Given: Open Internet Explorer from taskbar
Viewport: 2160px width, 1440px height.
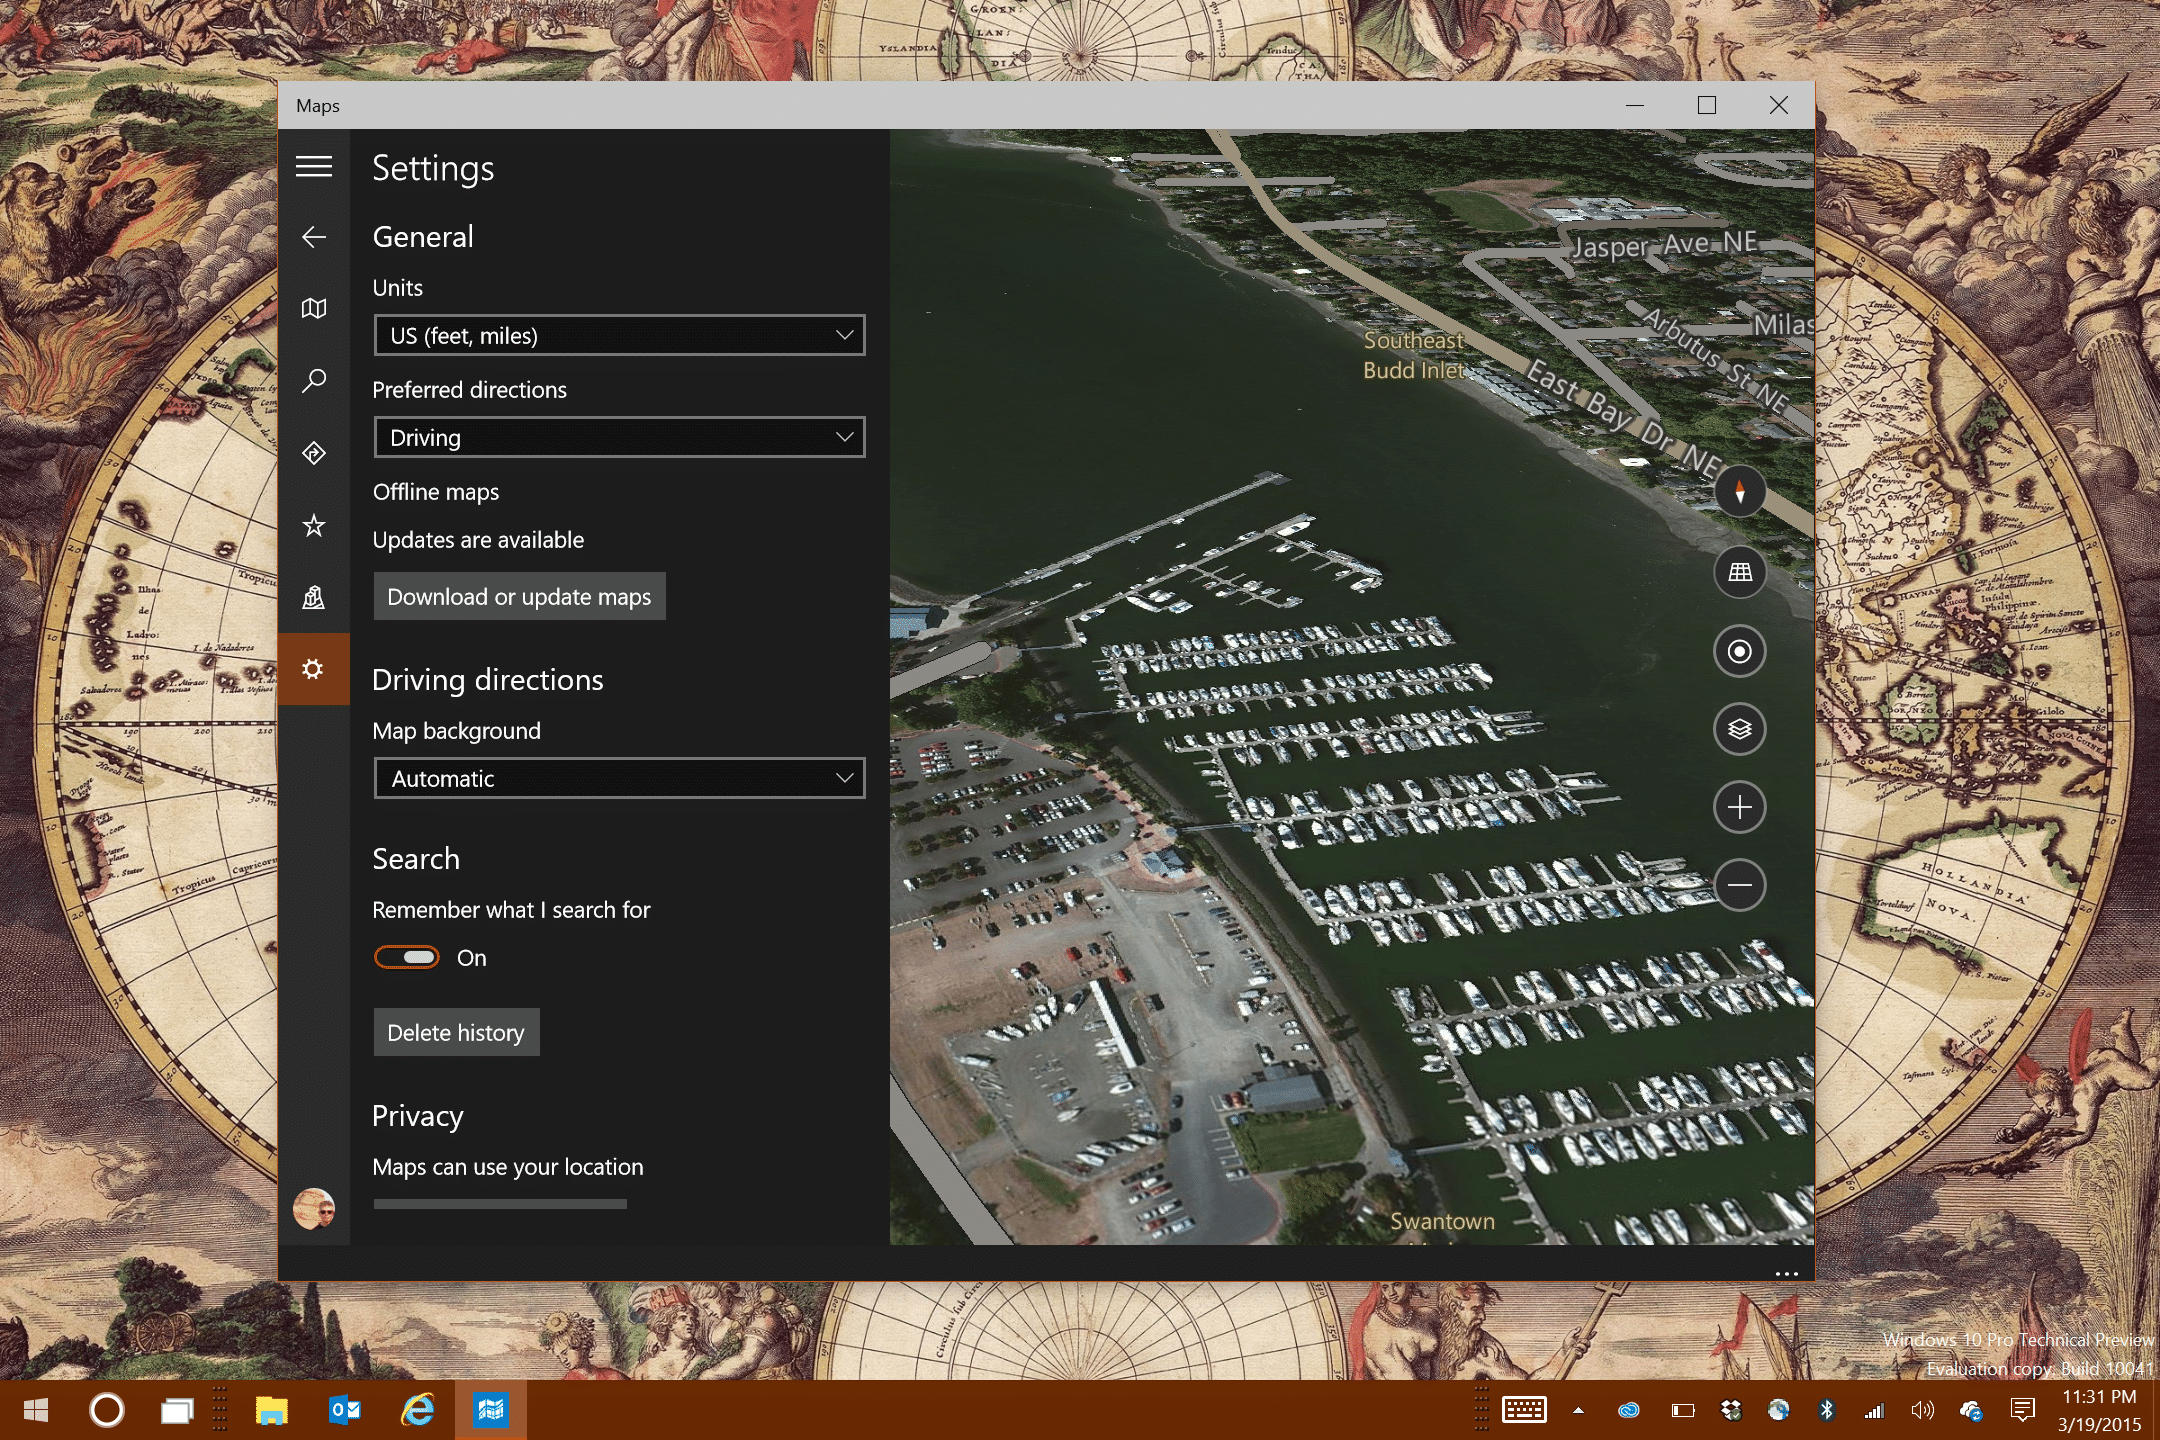Looking at the screenshot, I should pos(418,1410).
